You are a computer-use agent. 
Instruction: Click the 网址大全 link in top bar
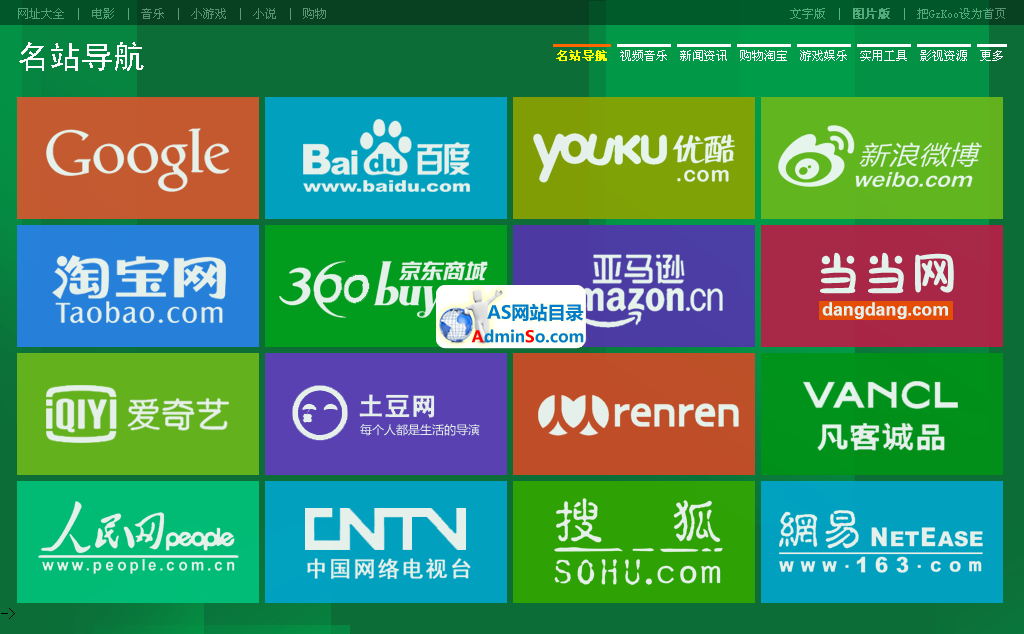click(x=40, y=14)
